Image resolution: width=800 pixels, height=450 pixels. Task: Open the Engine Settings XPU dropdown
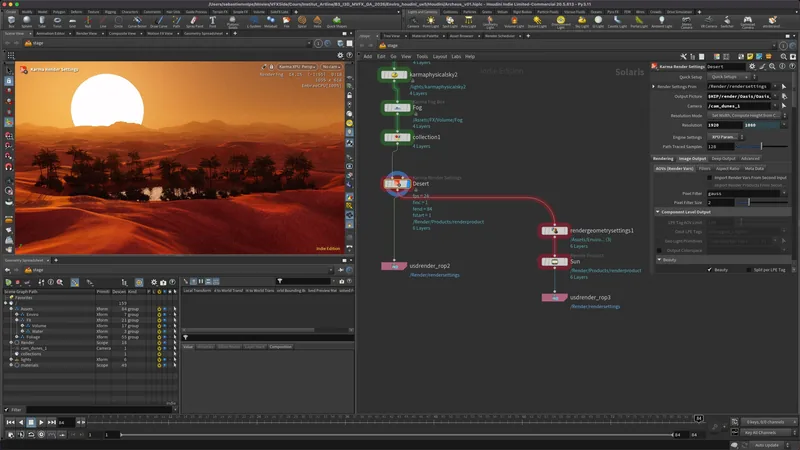click(726, 137)
